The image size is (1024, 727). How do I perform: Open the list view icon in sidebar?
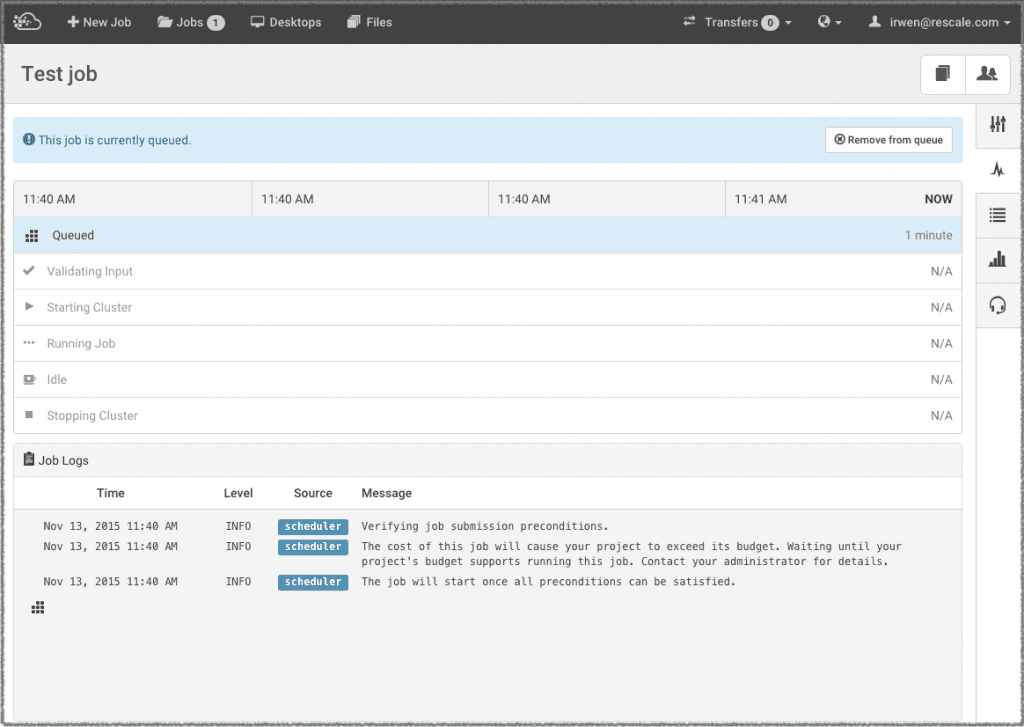[996, 214]
